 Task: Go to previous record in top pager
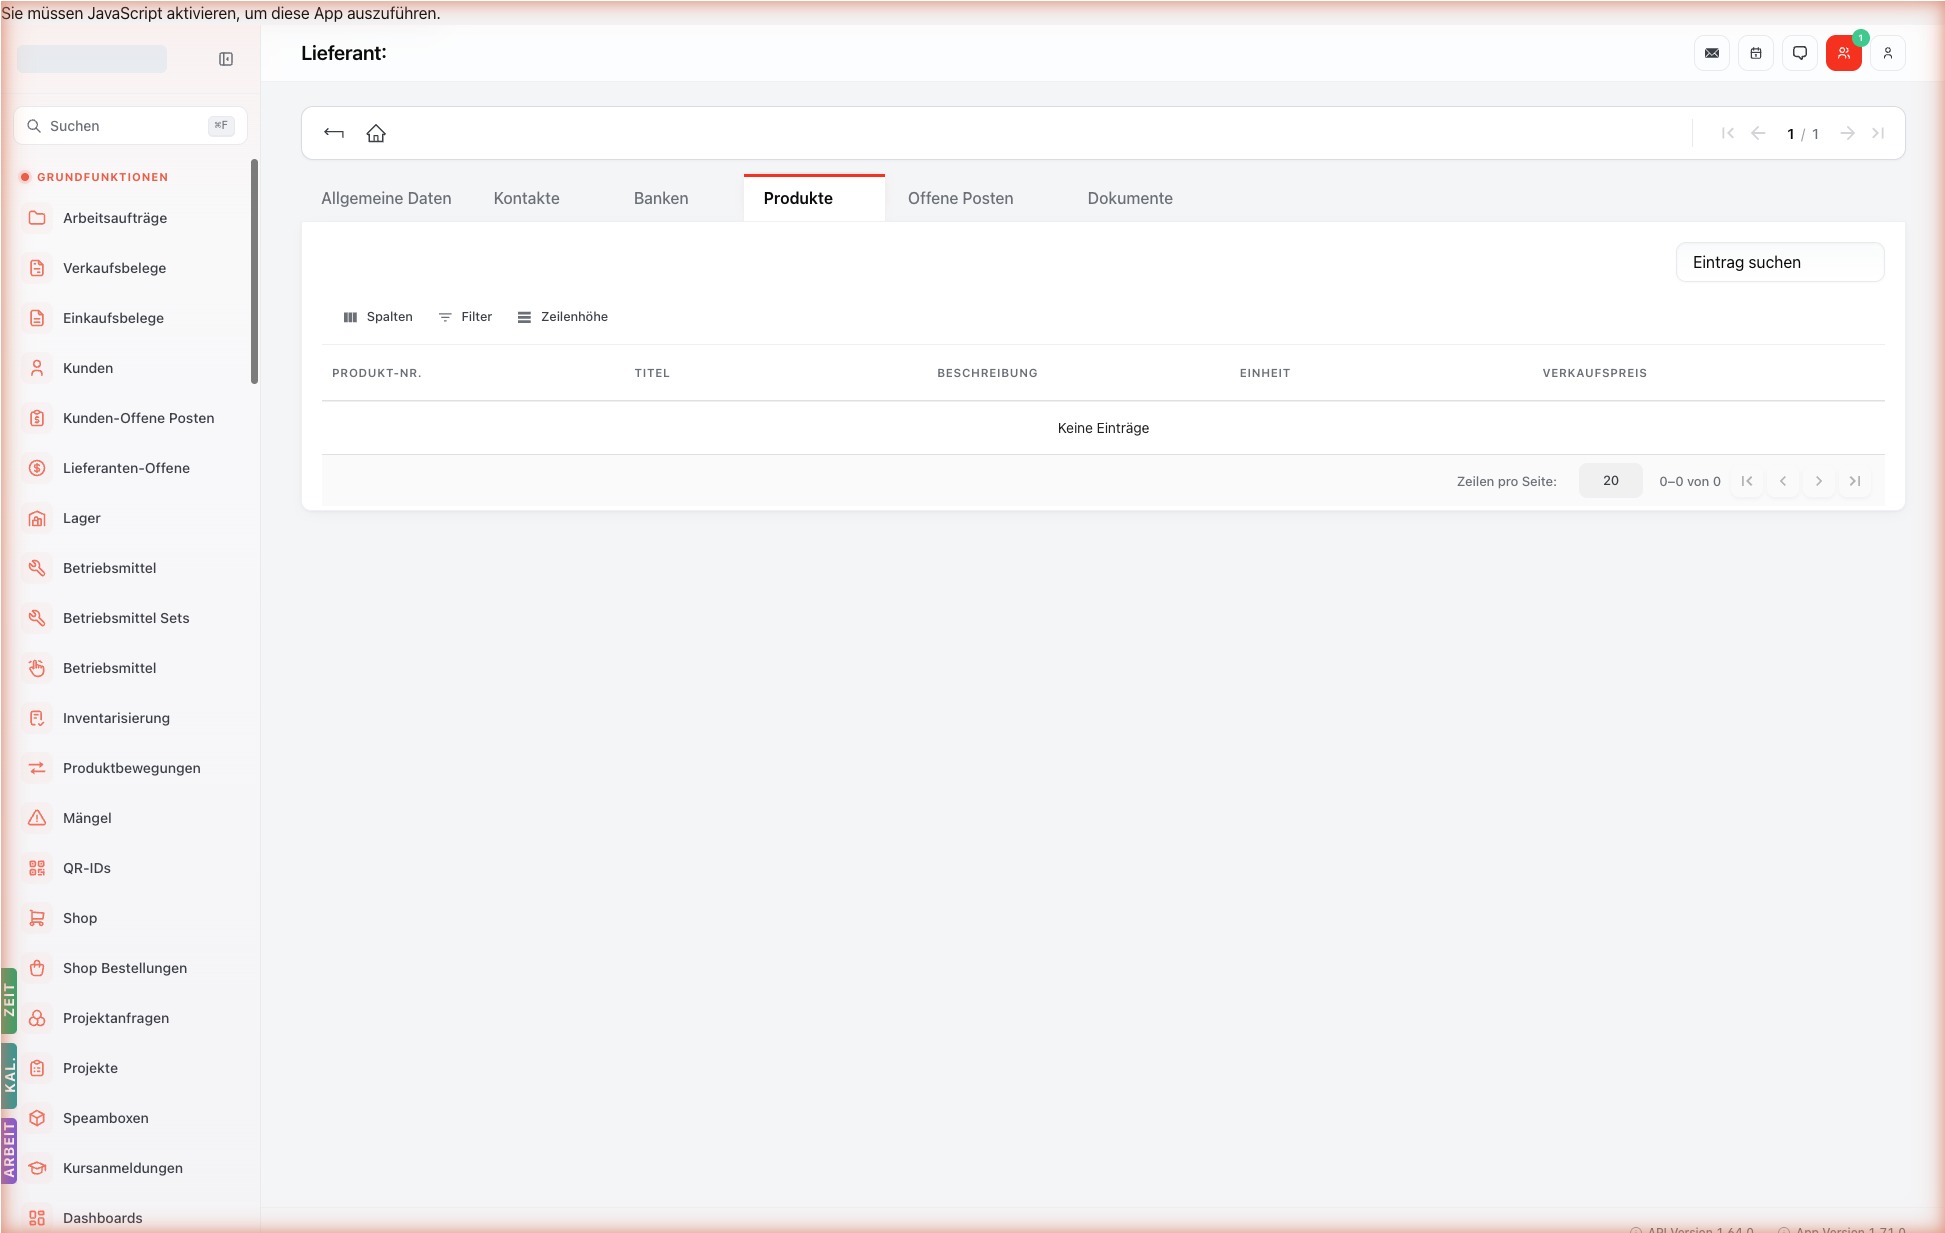(x=1758, y=133)
